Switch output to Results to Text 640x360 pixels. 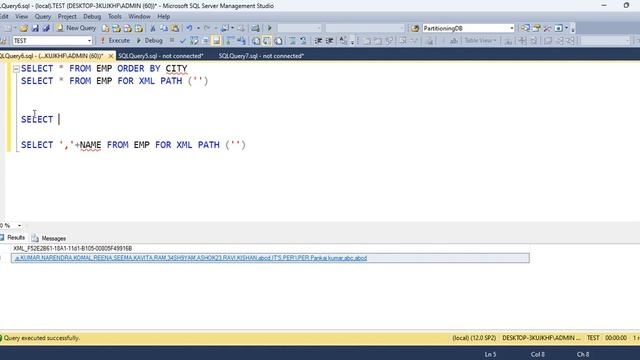[256, 41]
